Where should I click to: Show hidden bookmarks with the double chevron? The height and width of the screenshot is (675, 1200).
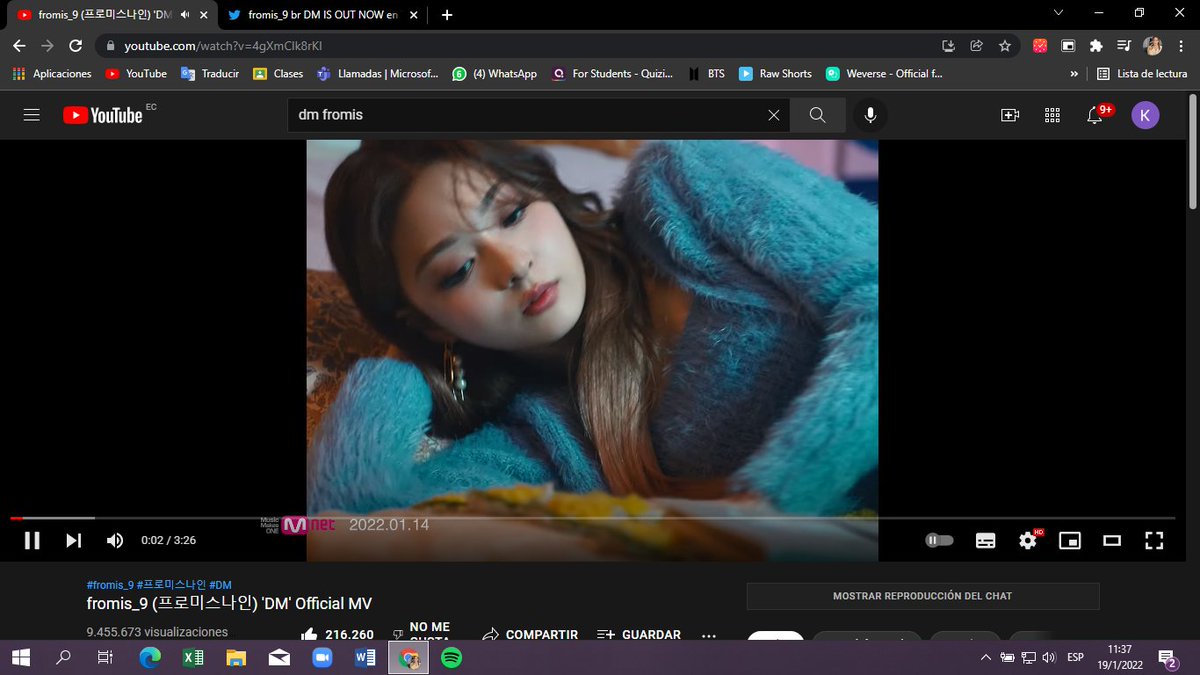click(1074, 74)
